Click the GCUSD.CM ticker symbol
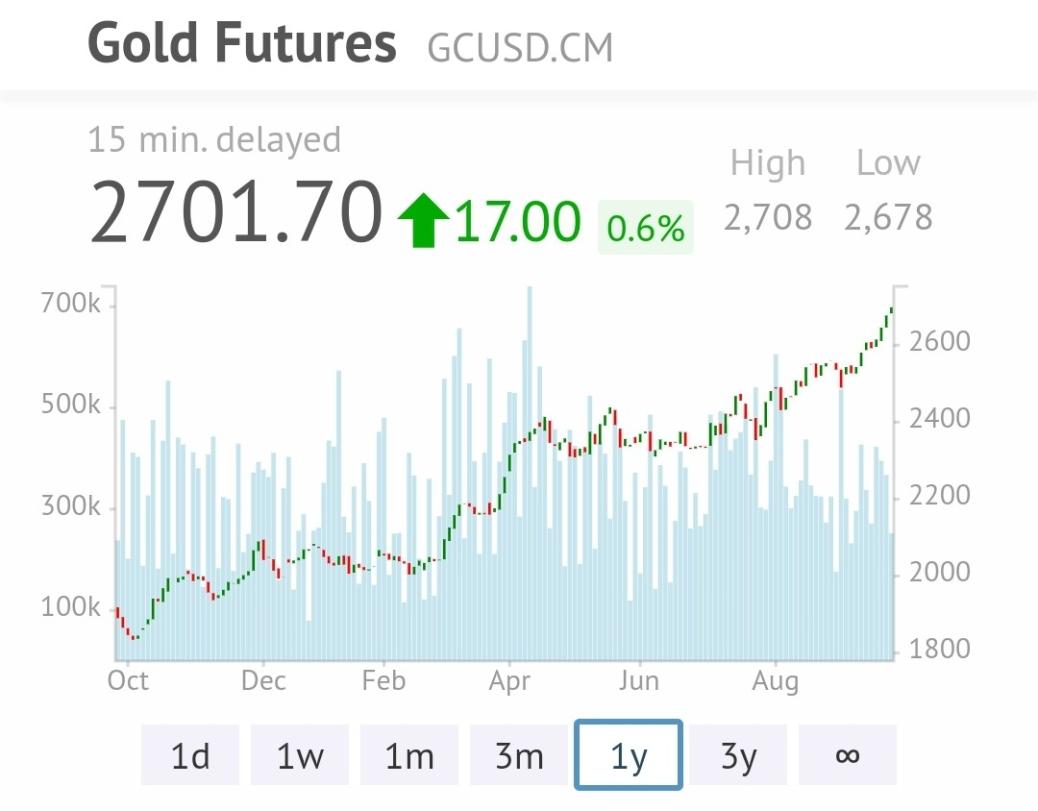Image resolution: width=1038 pixels, height=811 pixels. click(x=520, y=47)
